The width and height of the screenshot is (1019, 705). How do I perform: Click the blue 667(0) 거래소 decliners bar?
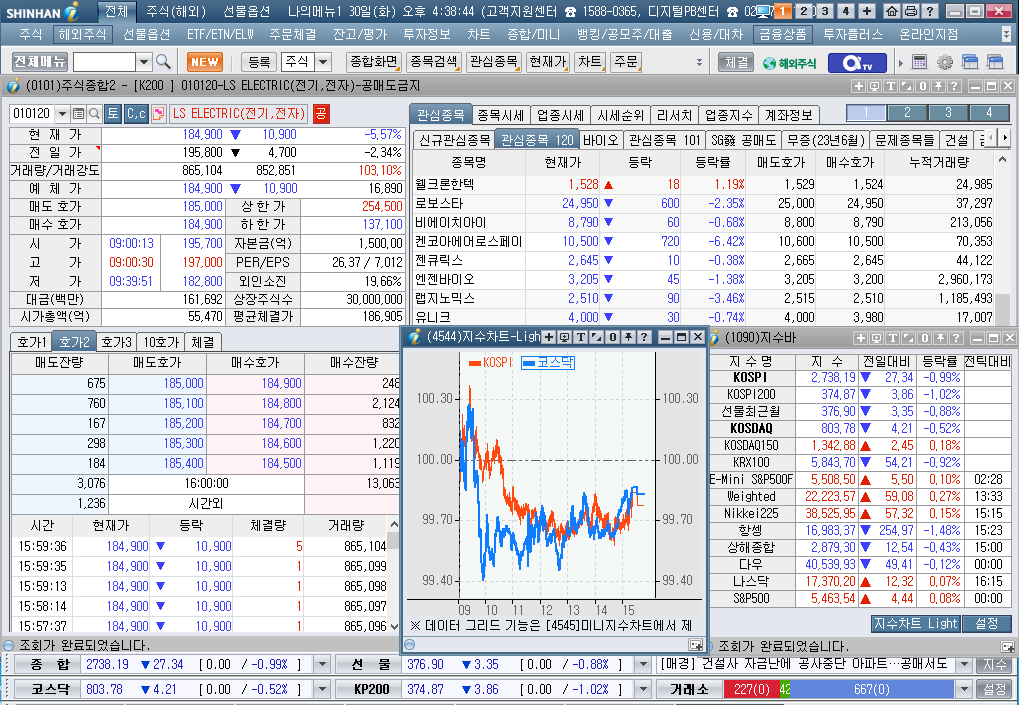[x=871, y=689]
